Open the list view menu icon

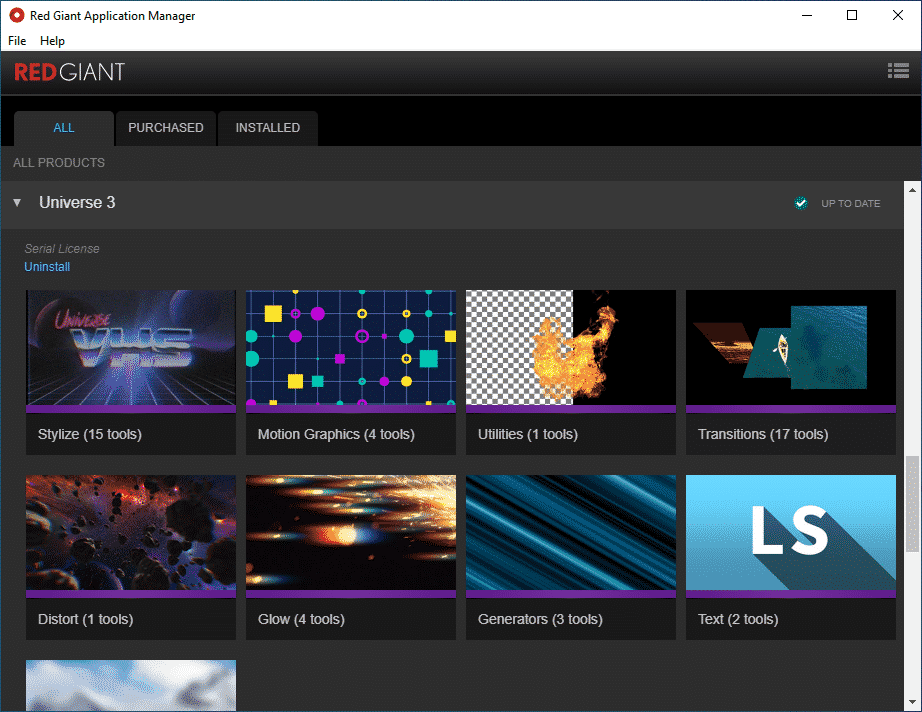click(x=898, y=71)
